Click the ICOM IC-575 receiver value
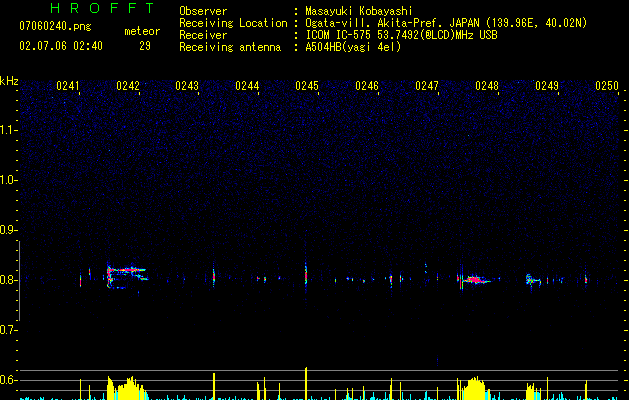This screenshot has height=400, width=629. tap(401, 35)
